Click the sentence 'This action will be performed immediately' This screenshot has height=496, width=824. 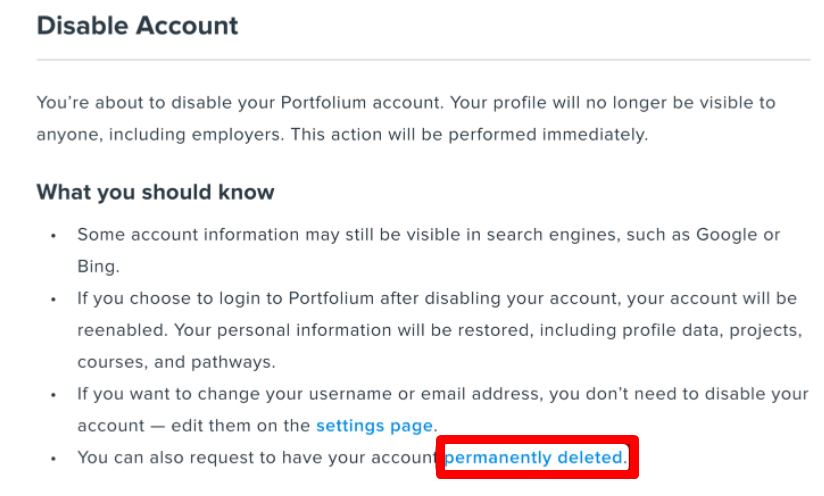tap(469, 135)
